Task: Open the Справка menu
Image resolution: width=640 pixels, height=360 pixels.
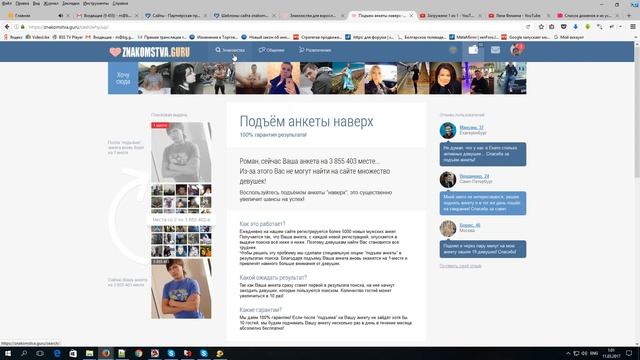Action: click(120, 3)
